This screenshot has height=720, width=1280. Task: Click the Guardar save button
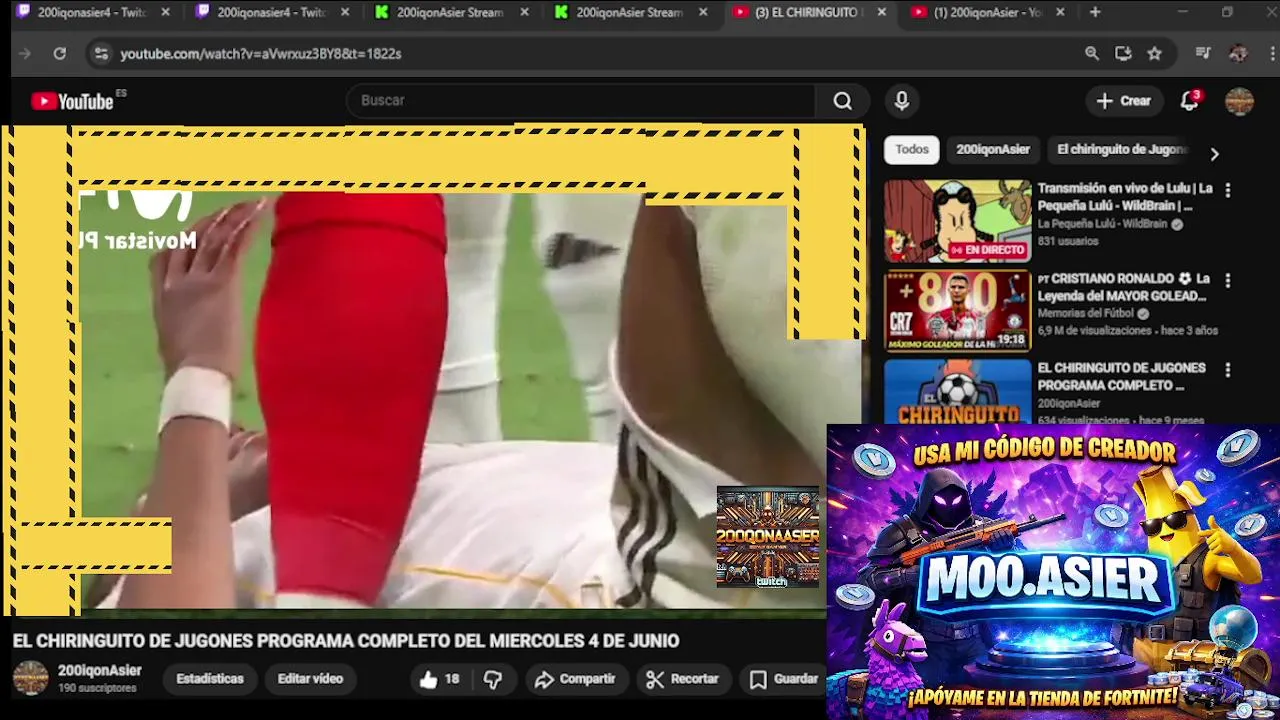pyautogui.click(x=785, y=679)
